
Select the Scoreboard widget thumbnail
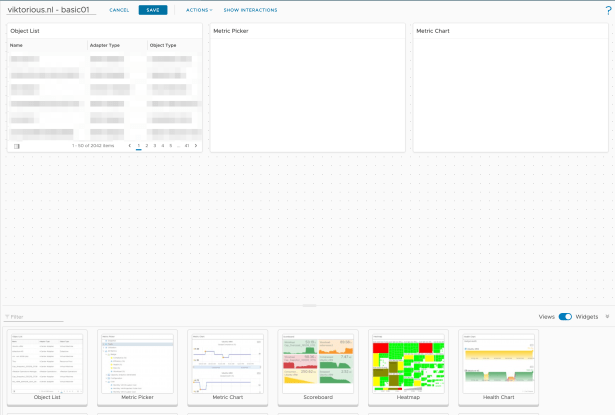tap(318, 367)
